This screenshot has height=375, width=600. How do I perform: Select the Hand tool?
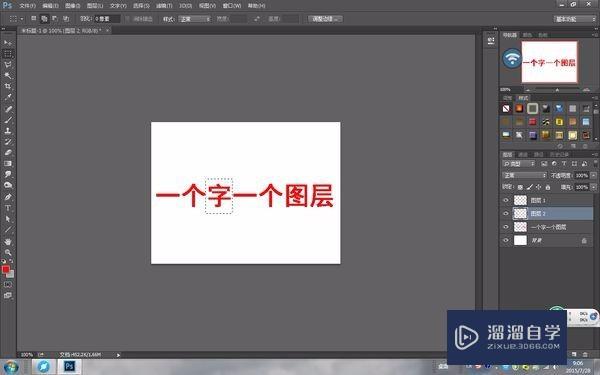tap(8, 242)
